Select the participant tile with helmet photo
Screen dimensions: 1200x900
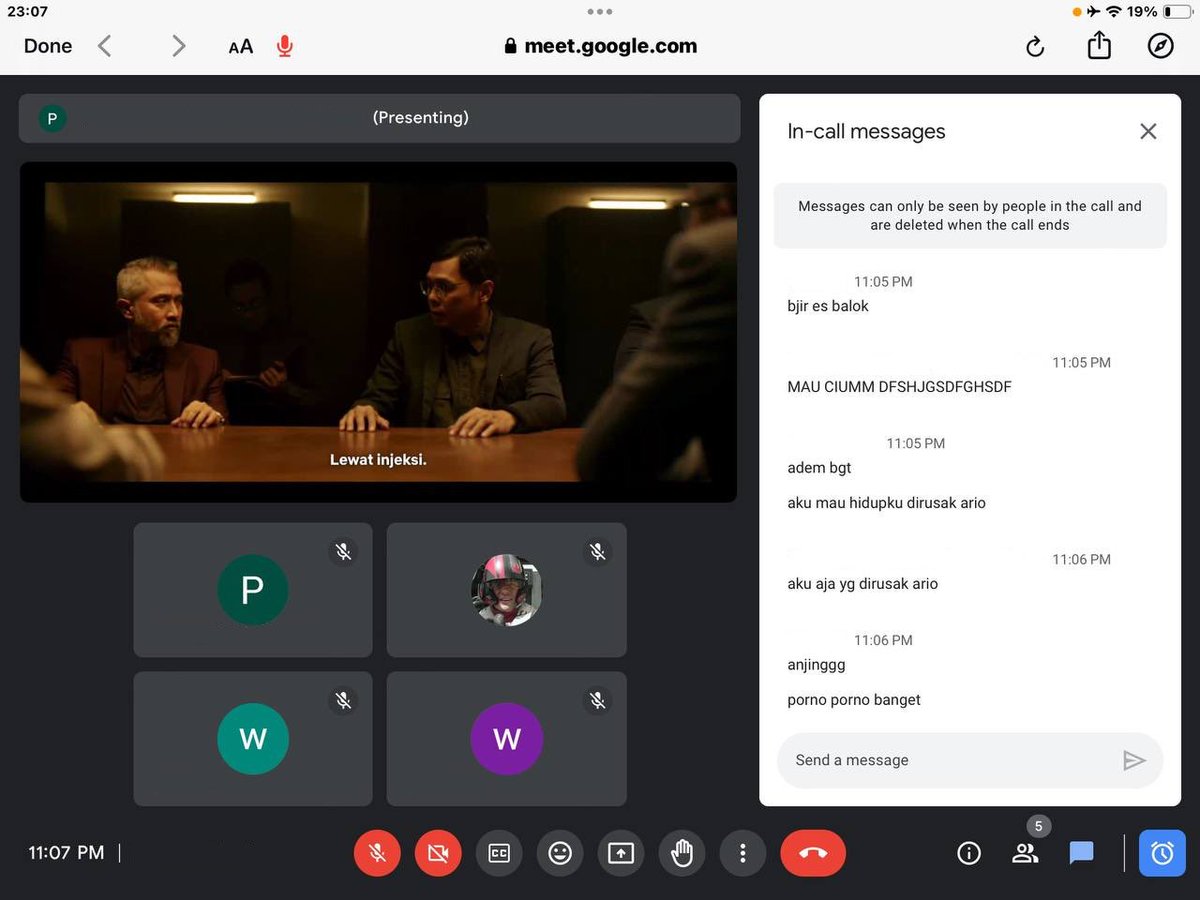507,590
